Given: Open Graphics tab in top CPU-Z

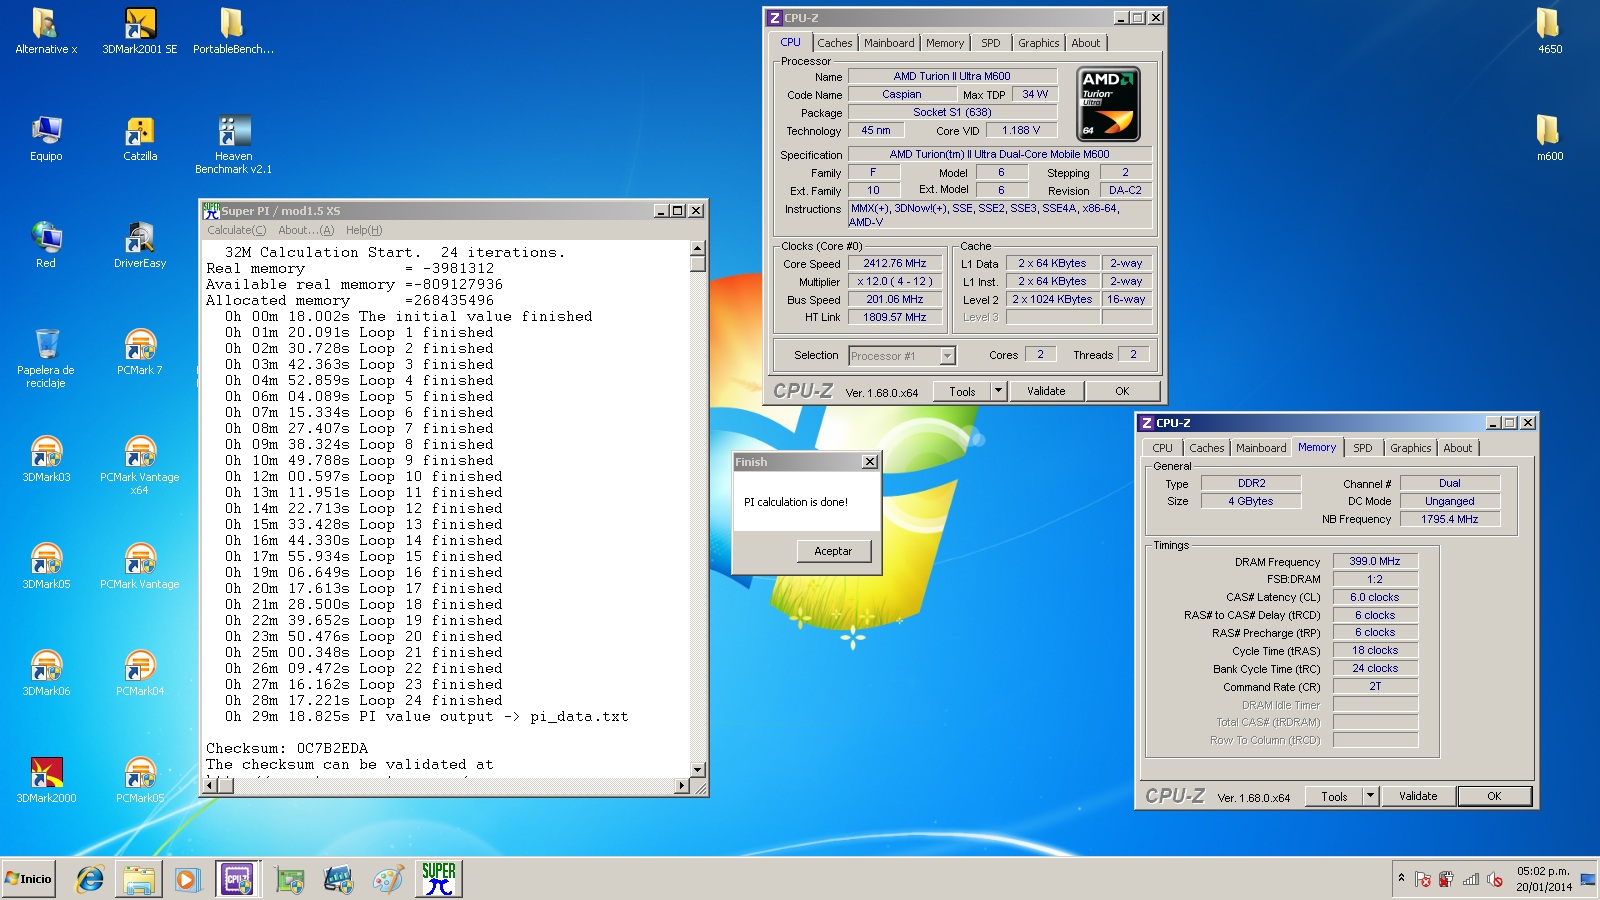Looking at the screenshot, I should [x=1038, y=43].
